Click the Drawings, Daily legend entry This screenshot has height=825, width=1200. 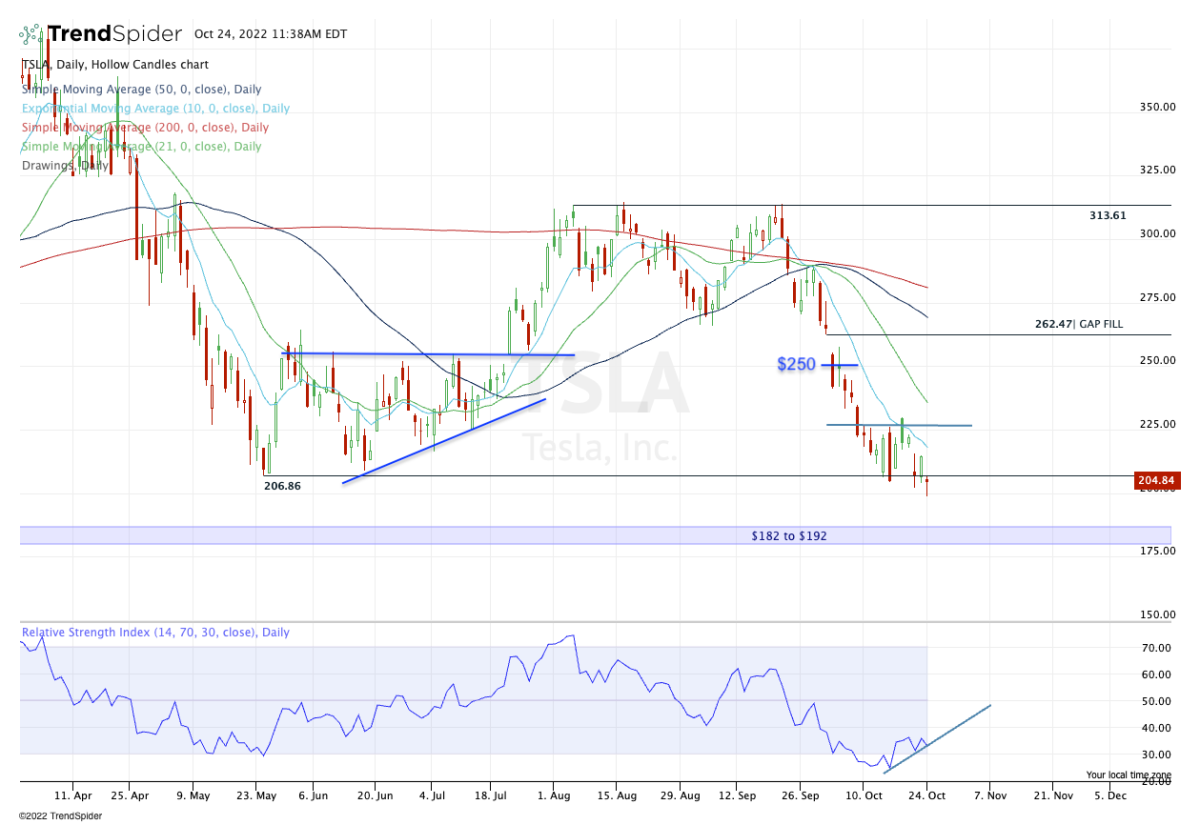pos(64,165)
